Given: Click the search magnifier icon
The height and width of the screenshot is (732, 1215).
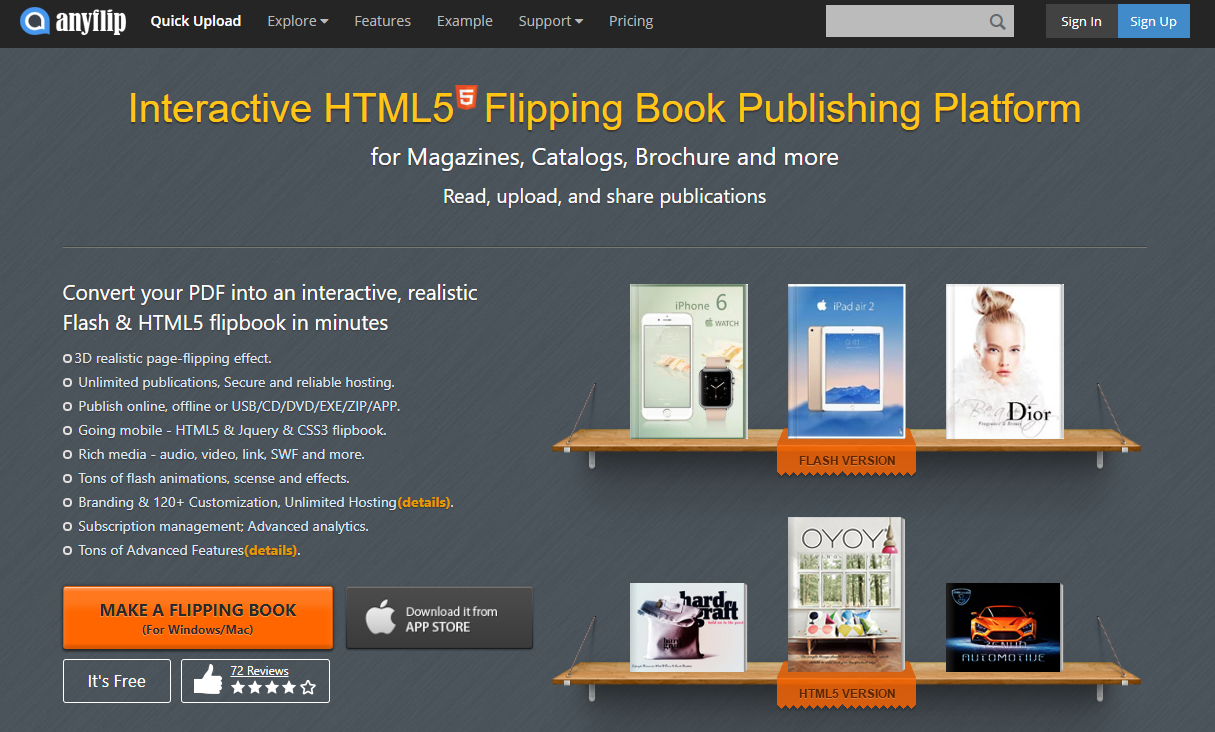Looking at the screenshot, I should (x=998, y=22).
